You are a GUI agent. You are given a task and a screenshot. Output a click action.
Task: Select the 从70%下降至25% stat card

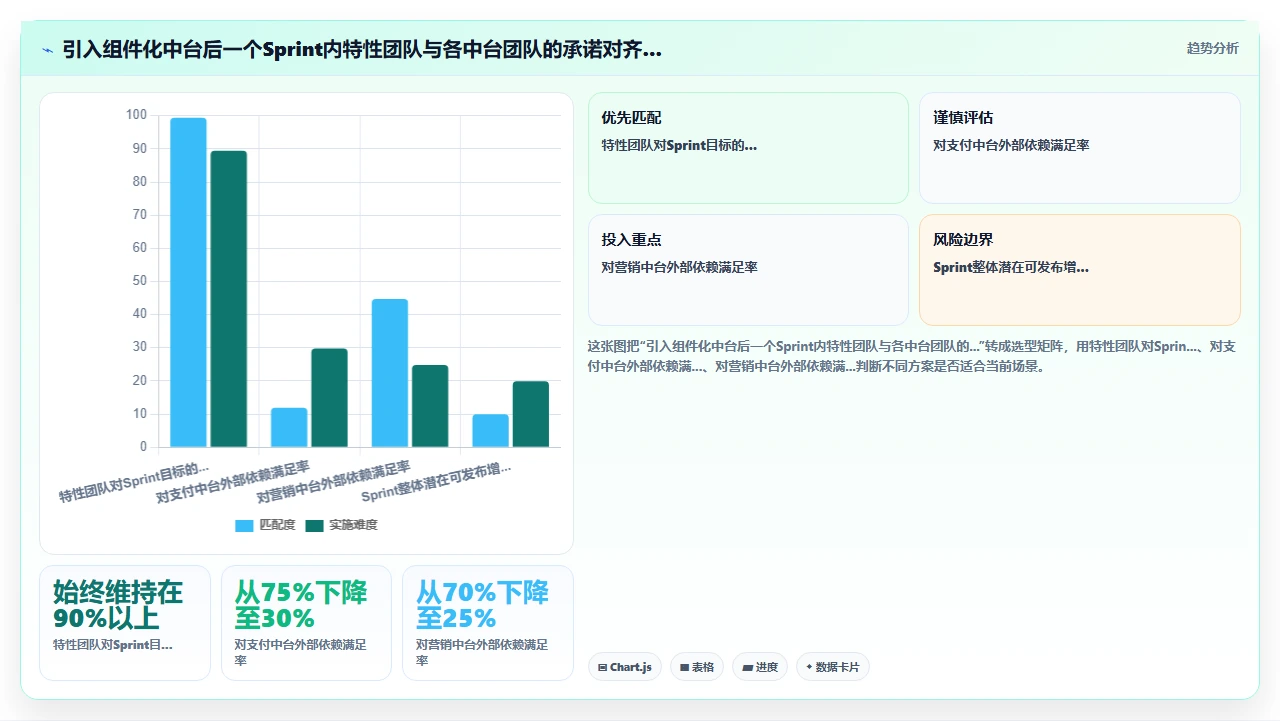(x=488, y=623)
